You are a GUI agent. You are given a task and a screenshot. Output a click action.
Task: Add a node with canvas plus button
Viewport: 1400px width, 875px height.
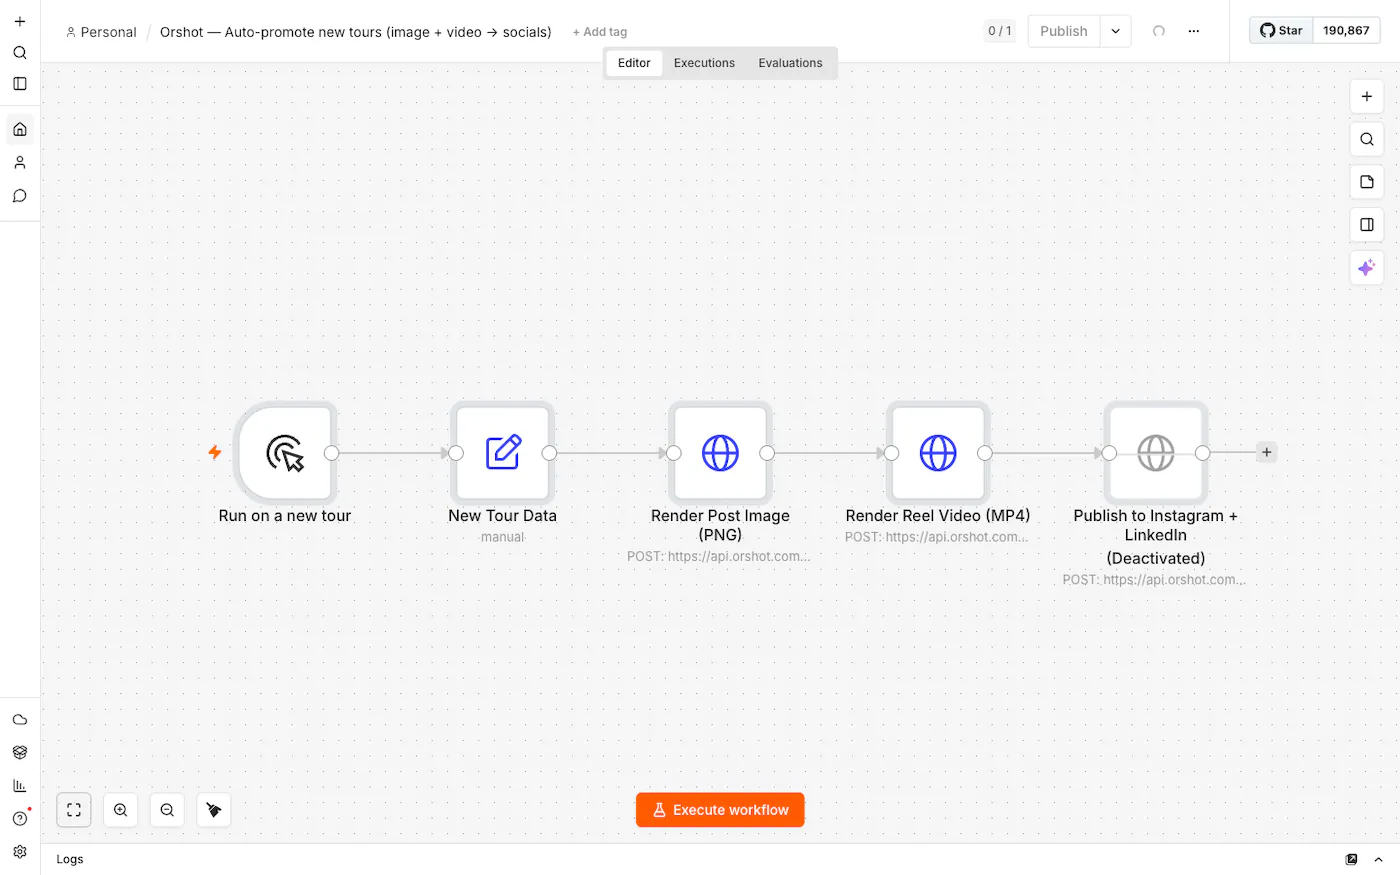[x=1367, y=97]
